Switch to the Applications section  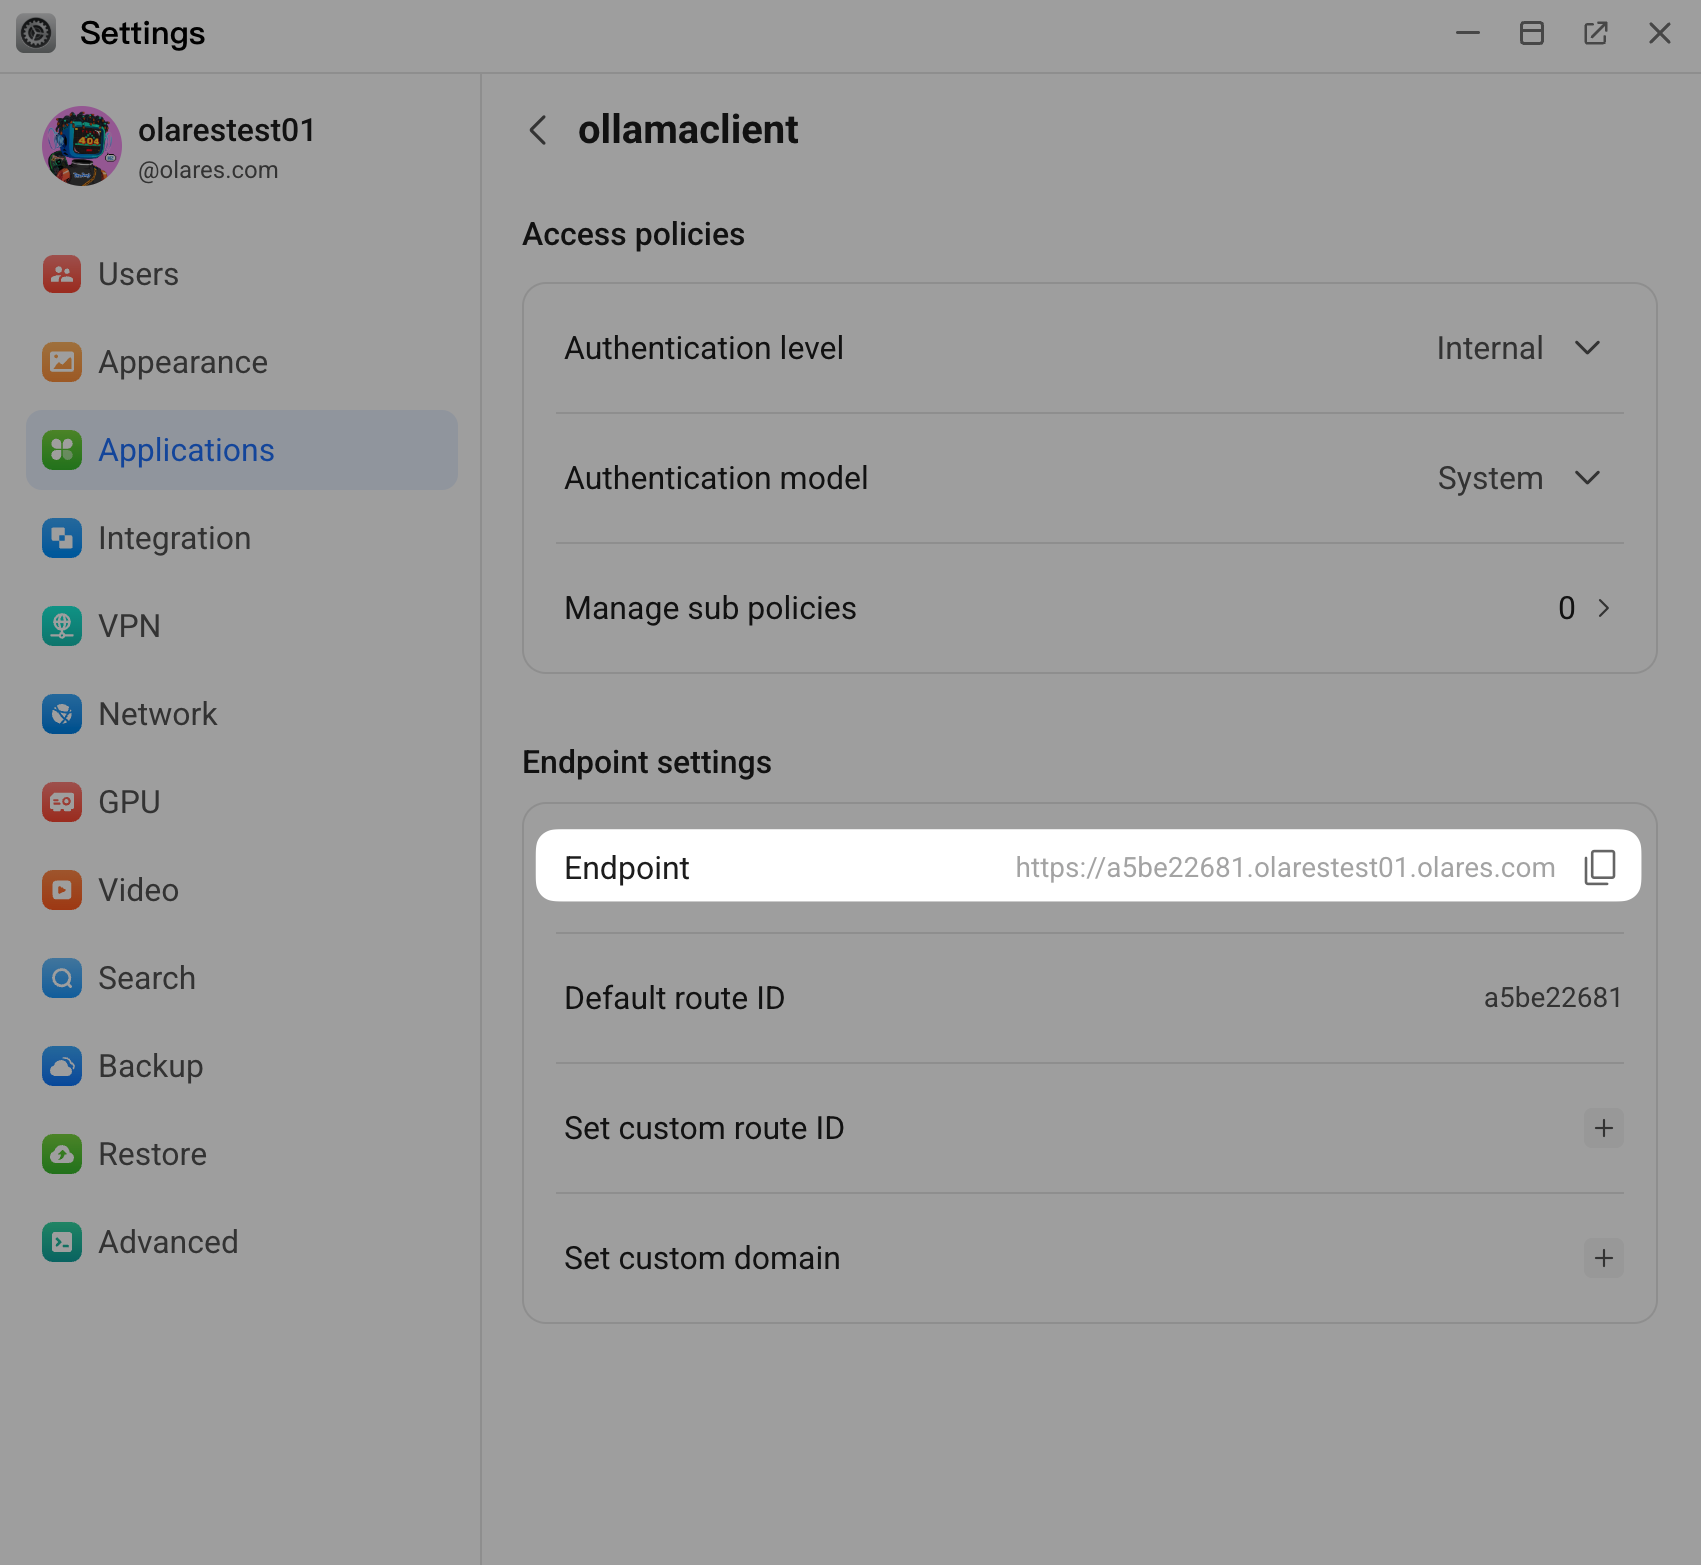point(186,450)
